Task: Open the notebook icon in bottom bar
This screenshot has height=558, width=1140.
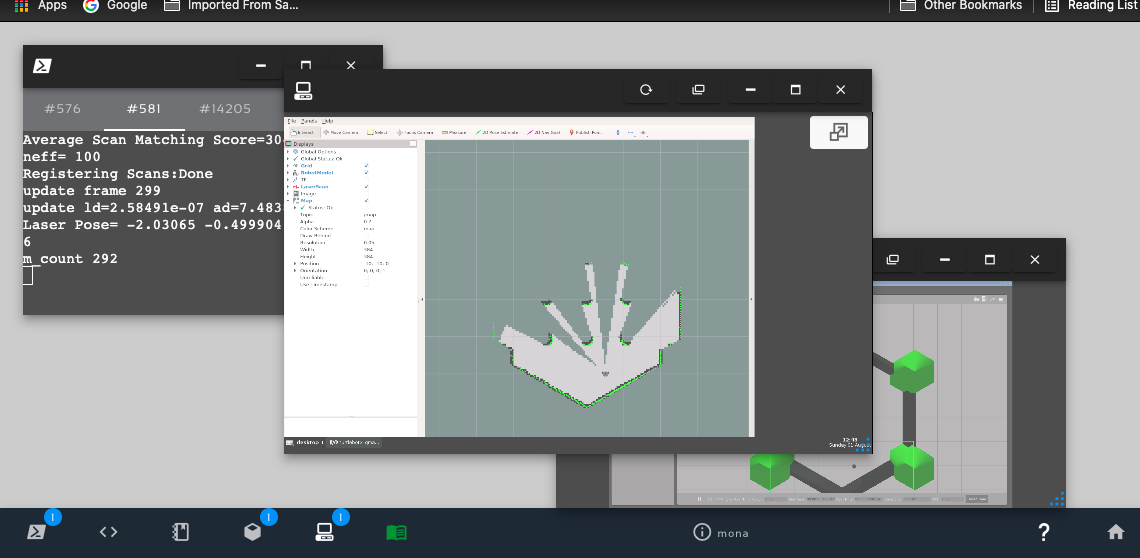Action: tap(180, 532)
